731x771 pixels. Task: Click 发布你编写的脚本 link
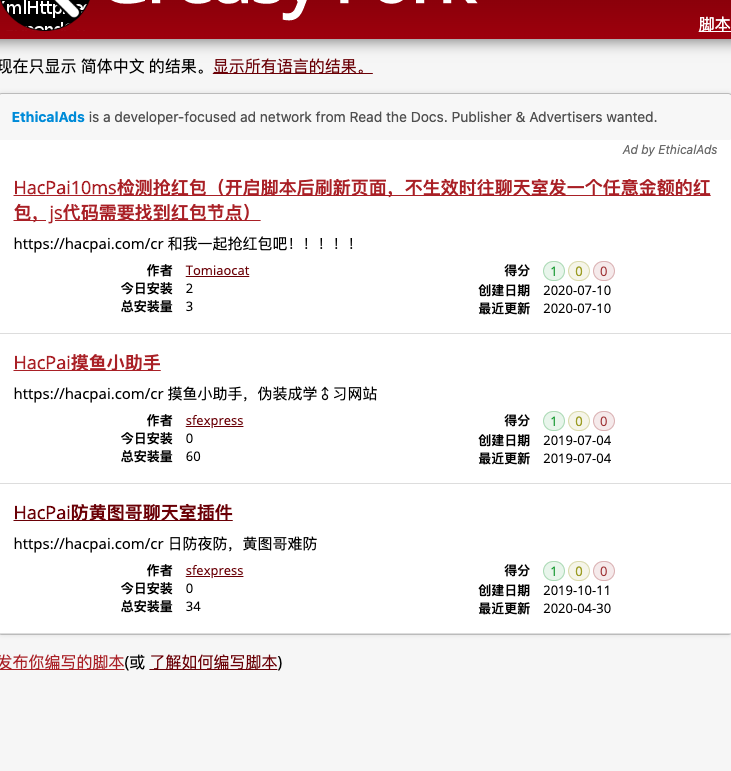[62, 662]
